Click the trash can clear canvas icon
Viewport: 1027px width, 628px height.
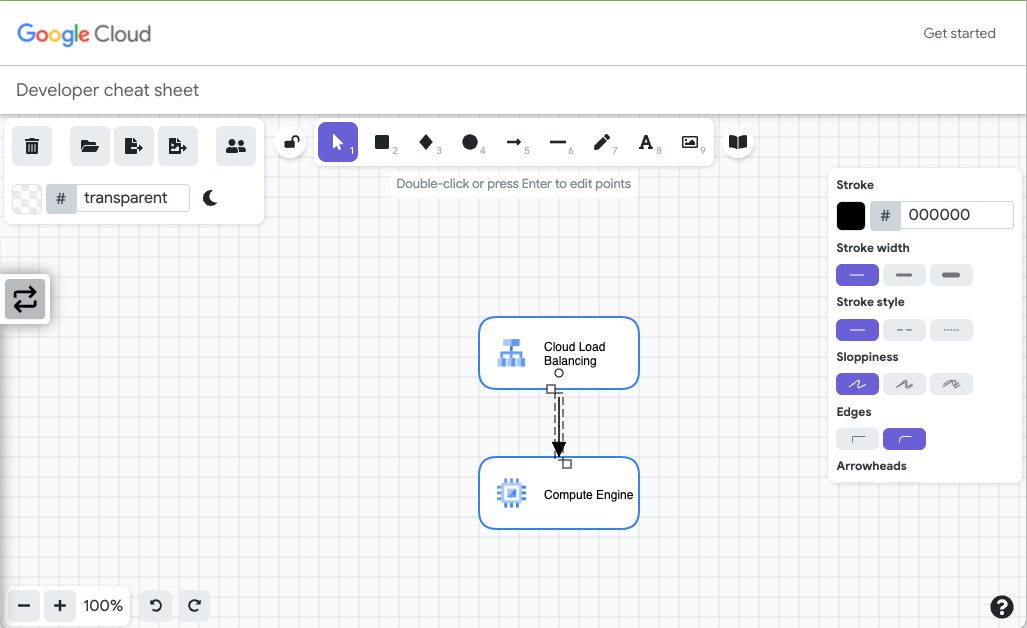[x=31, y=146]
